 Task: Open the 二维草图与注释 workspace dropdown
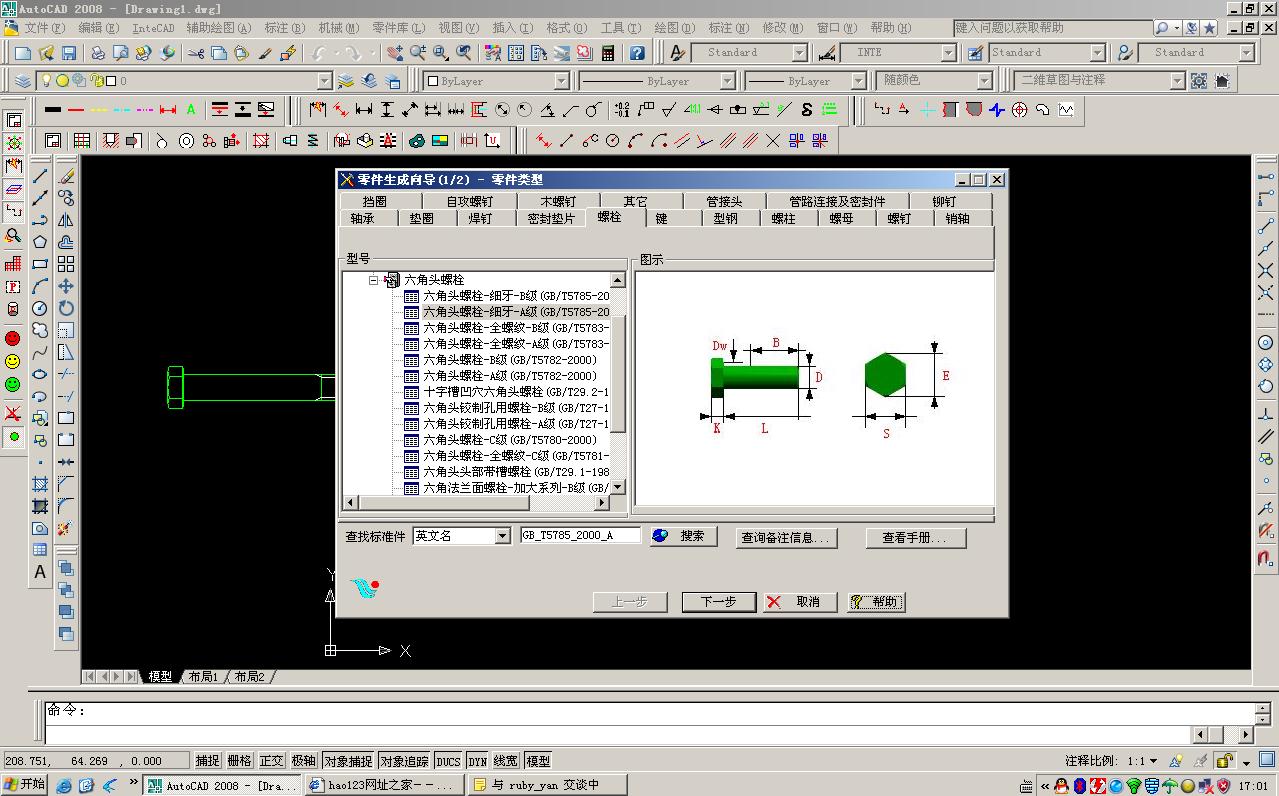coord(1178,81)
